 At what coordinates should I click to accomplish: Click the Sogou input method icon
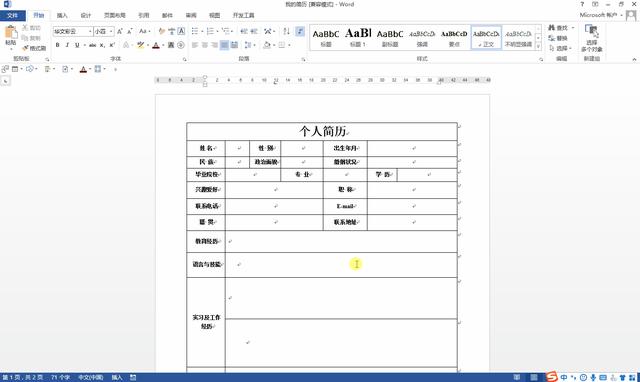click(552, 377)
